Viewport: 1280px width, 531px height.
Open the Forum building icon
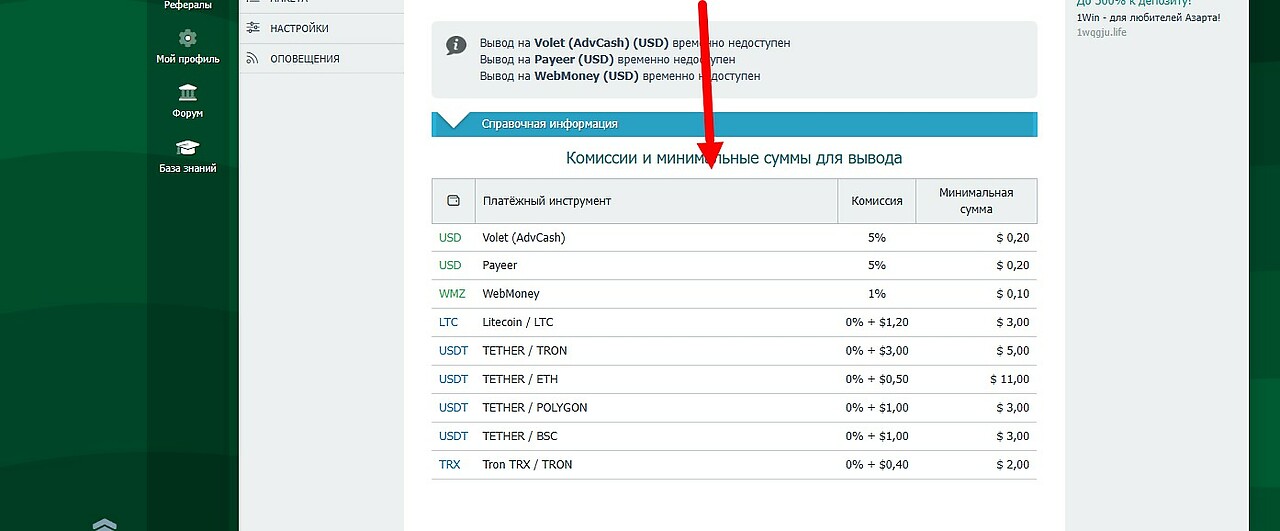[x=187, y=93]
